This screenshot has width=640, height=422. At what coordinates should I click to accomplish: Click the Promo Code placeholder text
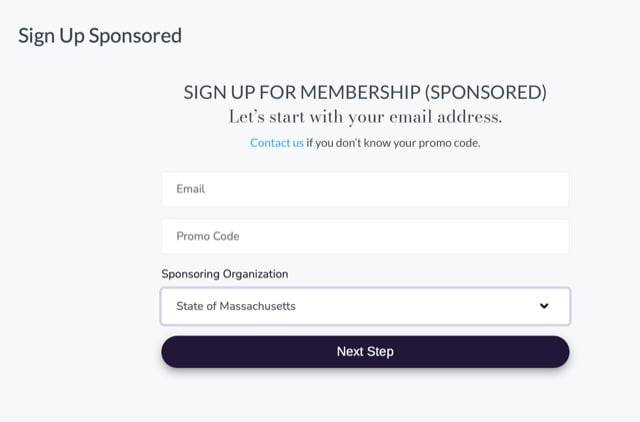(x=208, y=237)
